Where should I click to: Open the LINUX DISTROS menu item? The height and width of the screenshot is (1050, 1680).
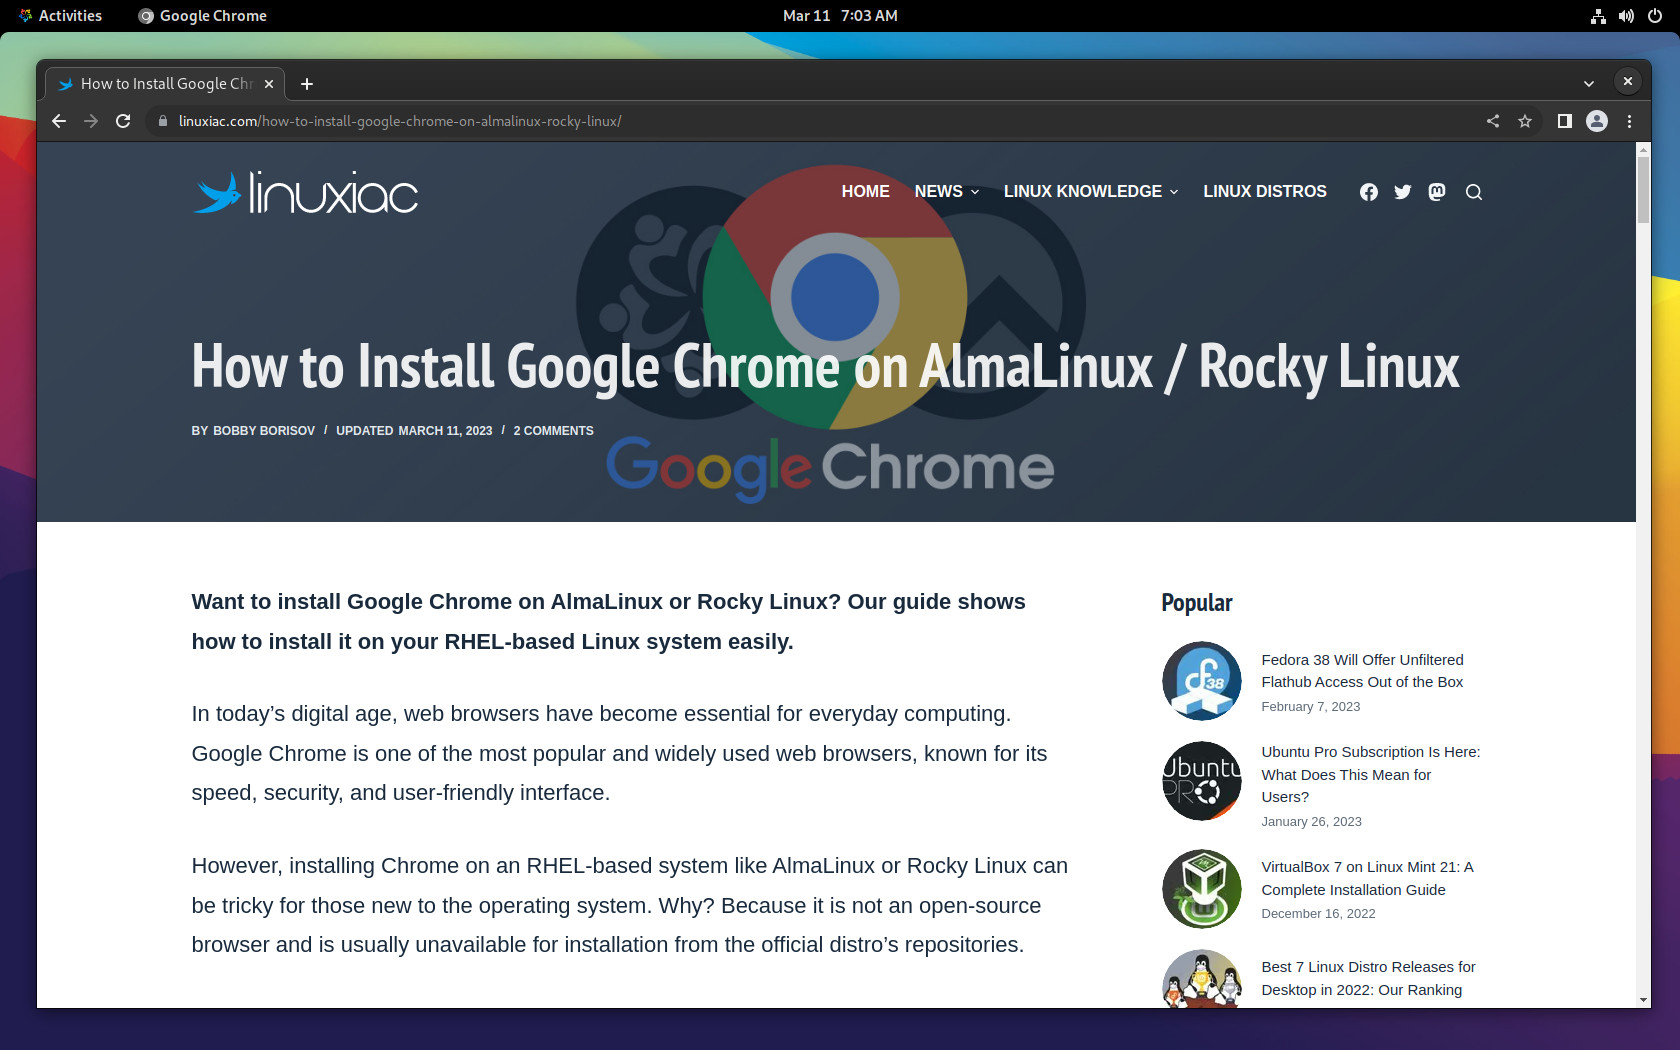[1265, 191]
